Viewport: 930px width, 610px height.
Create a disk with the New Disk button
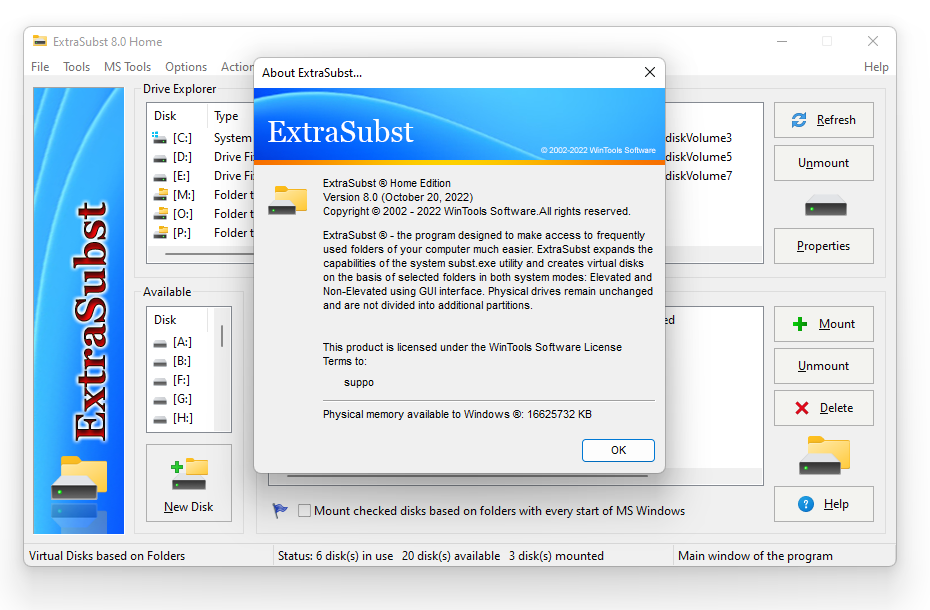click(189, 483)
